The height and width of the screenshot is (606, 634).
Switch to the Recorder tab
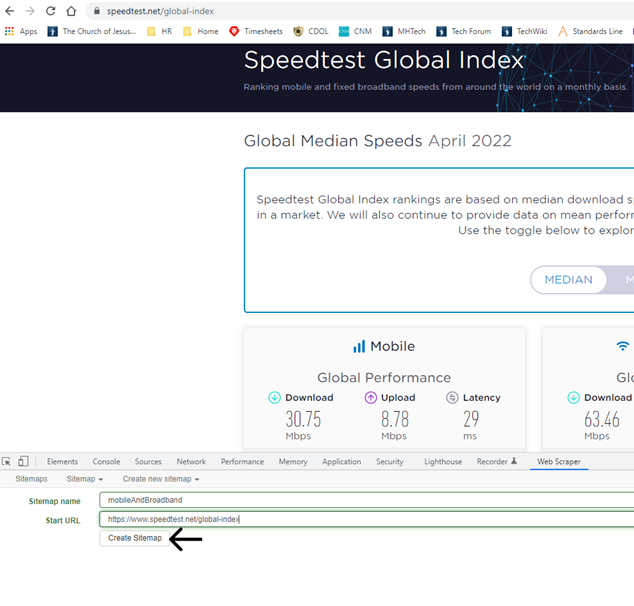tap(497, 462)
